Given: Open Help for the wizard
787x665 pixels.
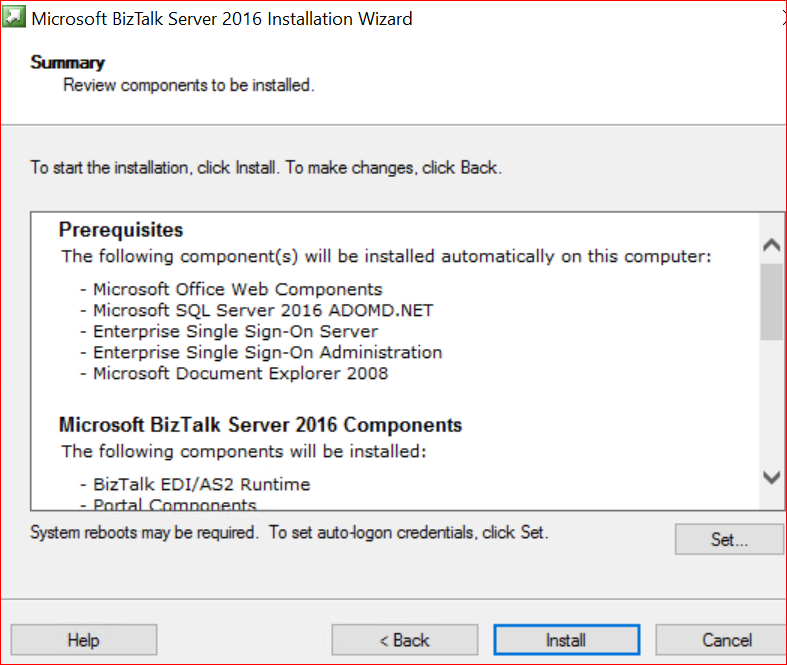Looking at the screenshot, I should click(84, 640).
